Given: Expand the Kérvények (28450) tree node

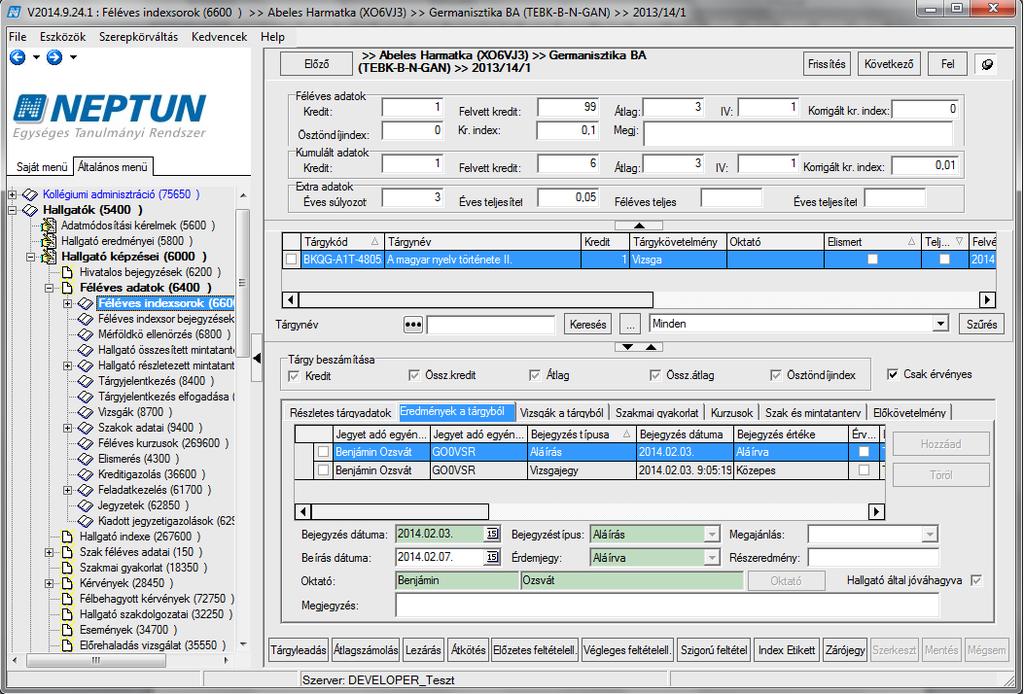Looking at the screenshot, I should 49,584.
